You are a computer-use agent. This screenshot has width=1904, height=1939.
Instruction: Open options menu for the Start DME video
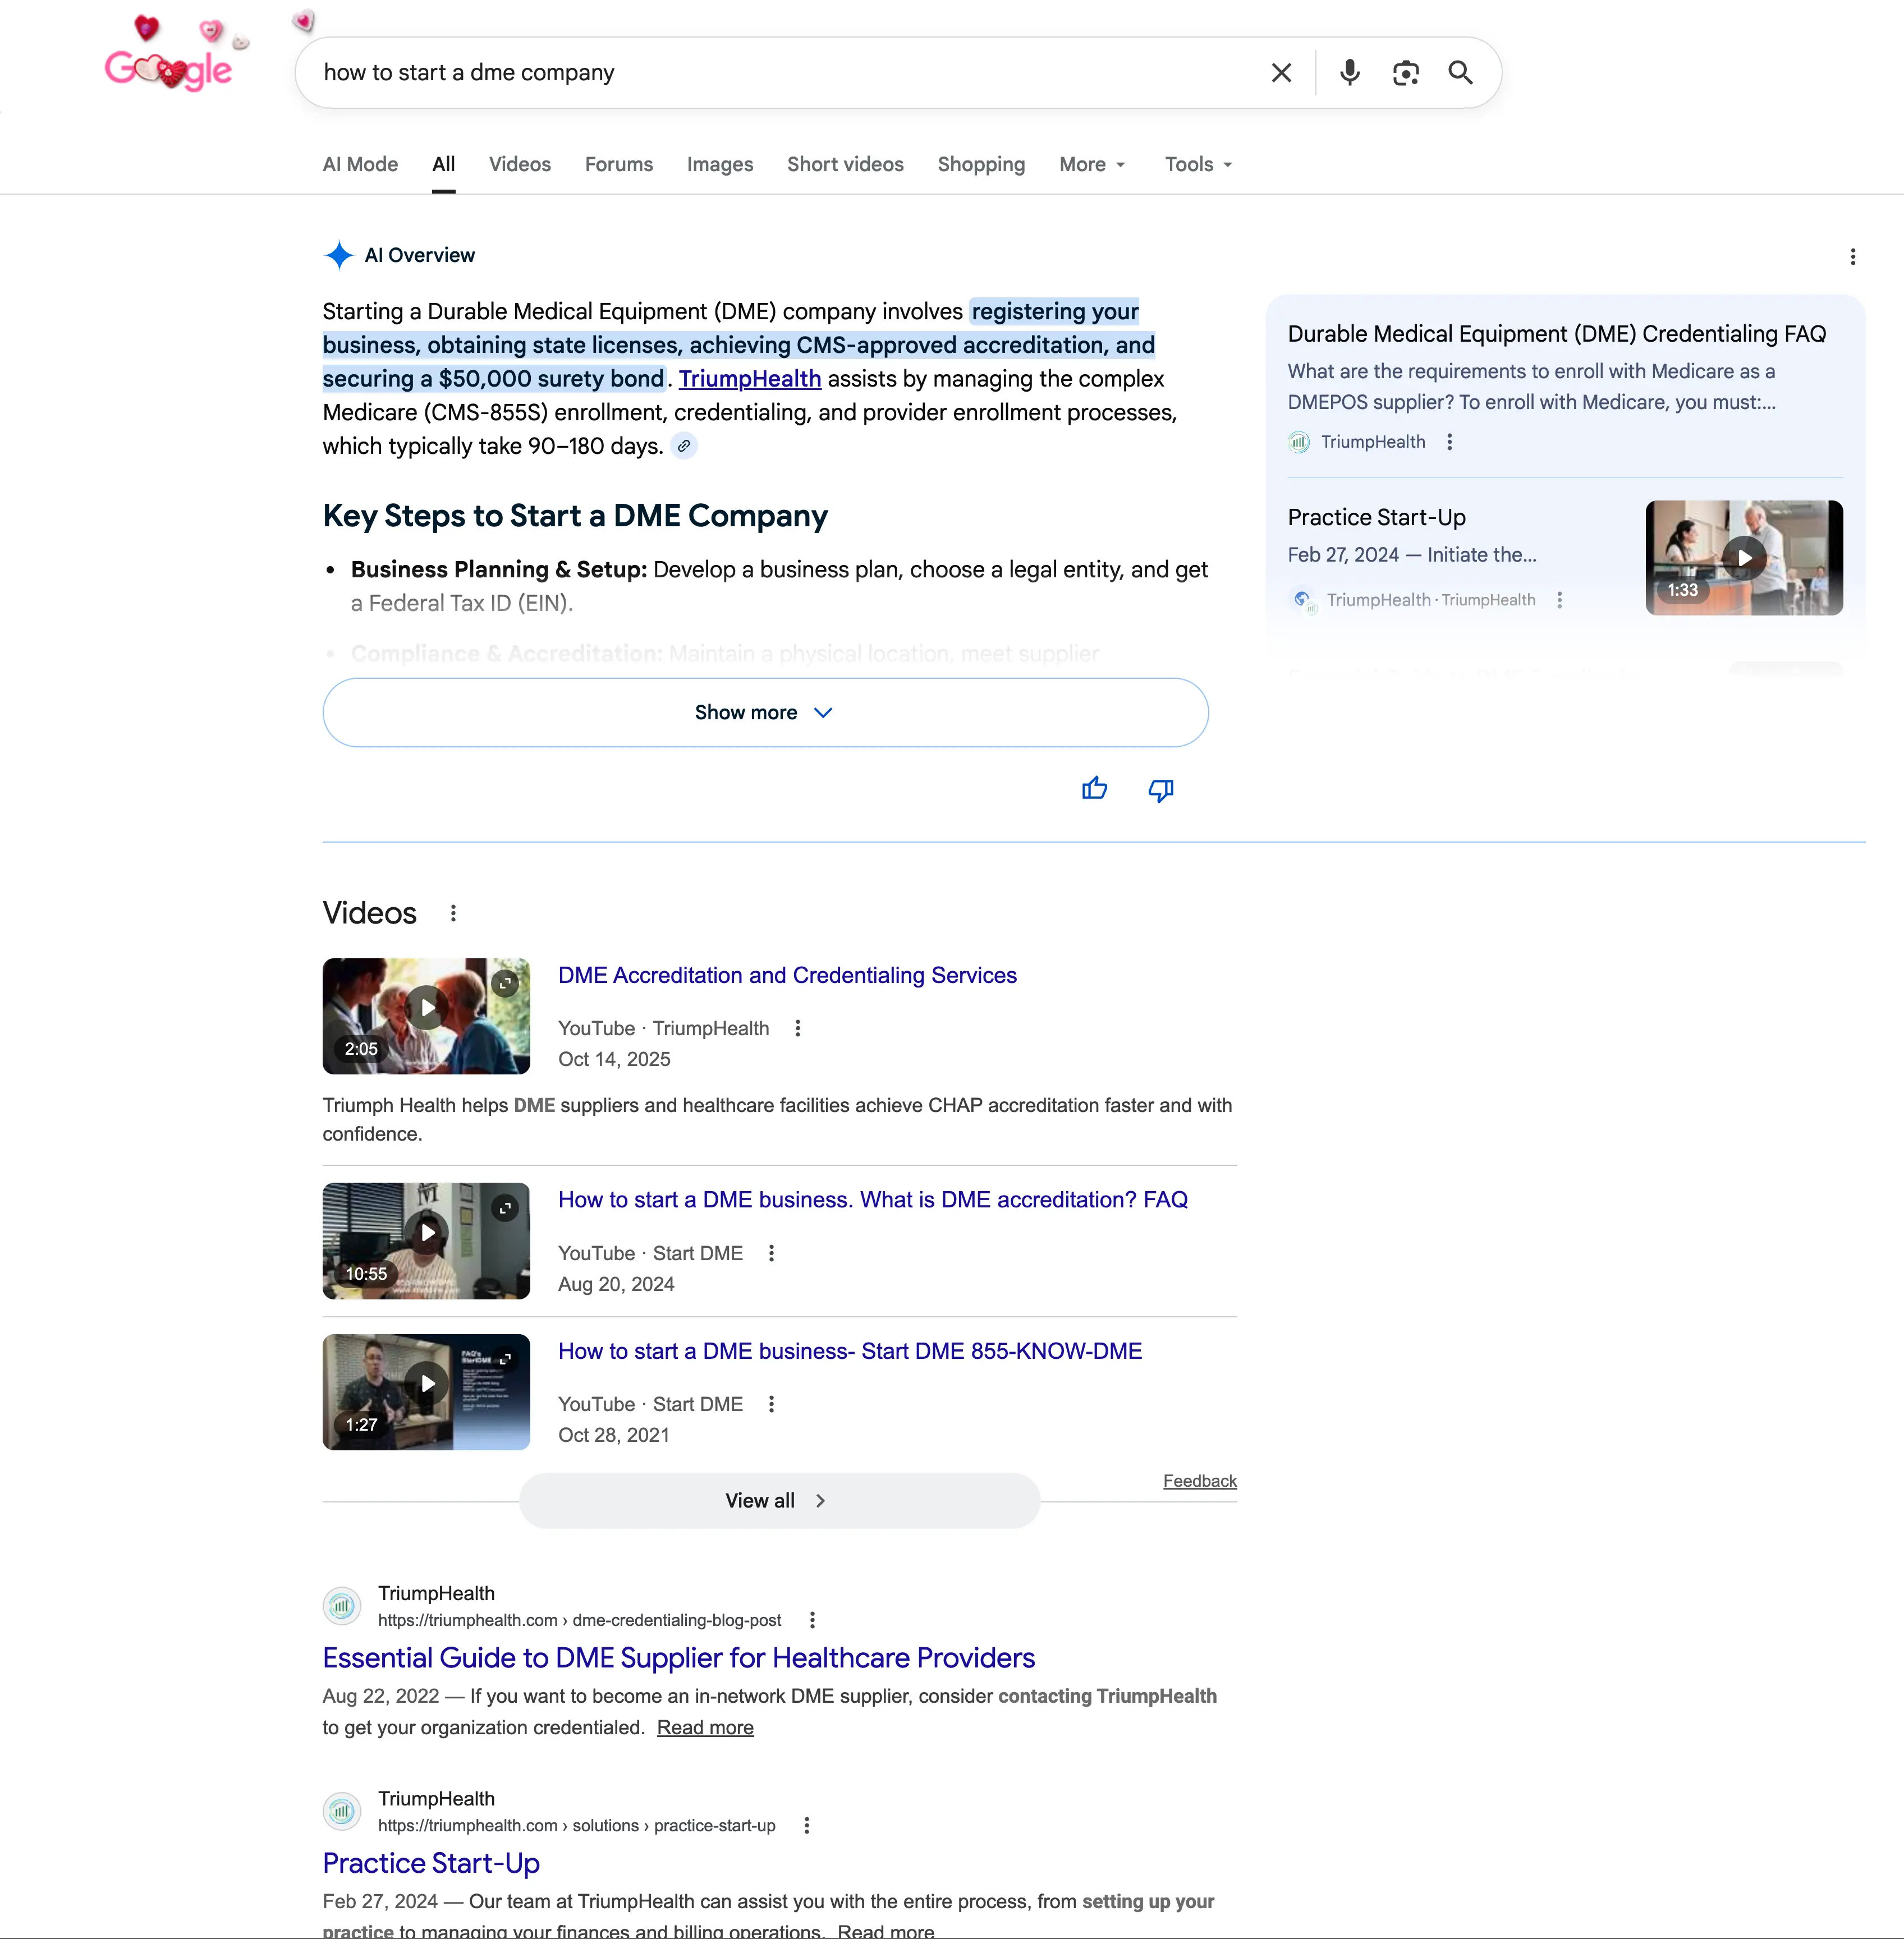771,1252
